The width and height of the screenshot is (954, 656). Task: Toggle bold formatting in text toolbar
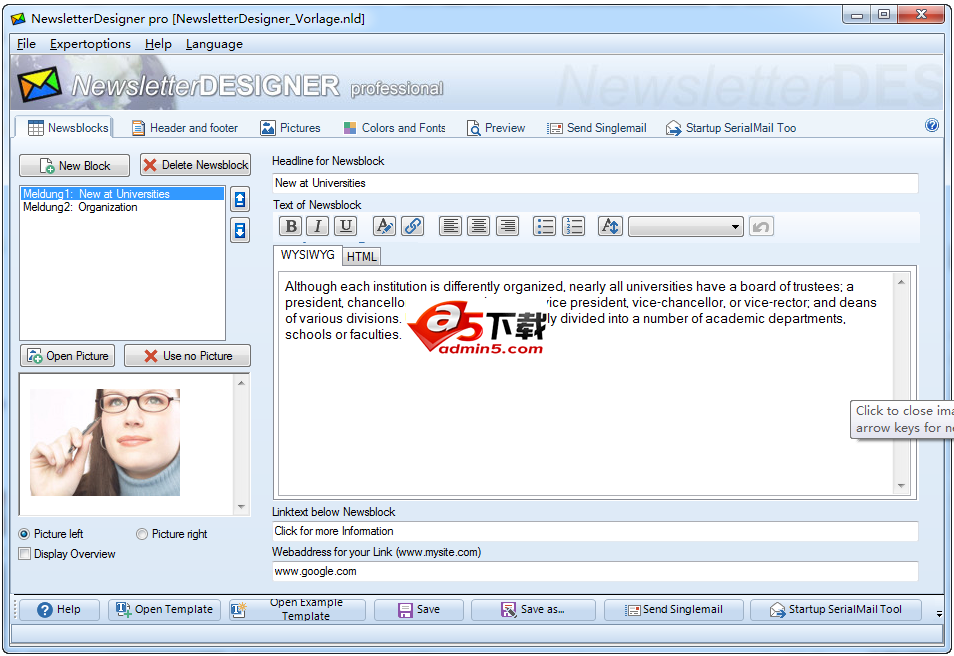point(291,226)
